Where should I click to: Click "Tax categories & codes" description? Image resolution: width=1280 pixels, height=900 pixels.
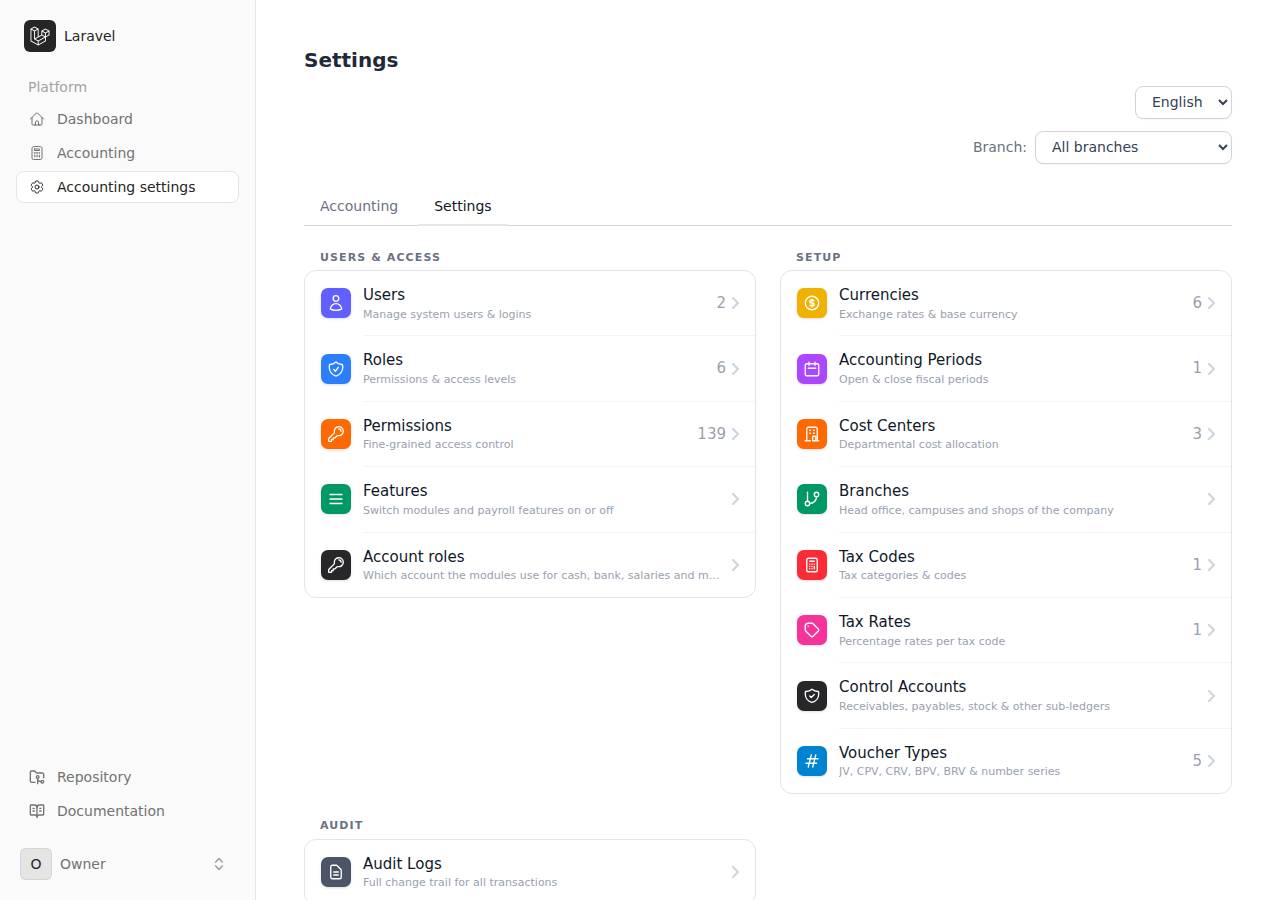tap(902, 576)
